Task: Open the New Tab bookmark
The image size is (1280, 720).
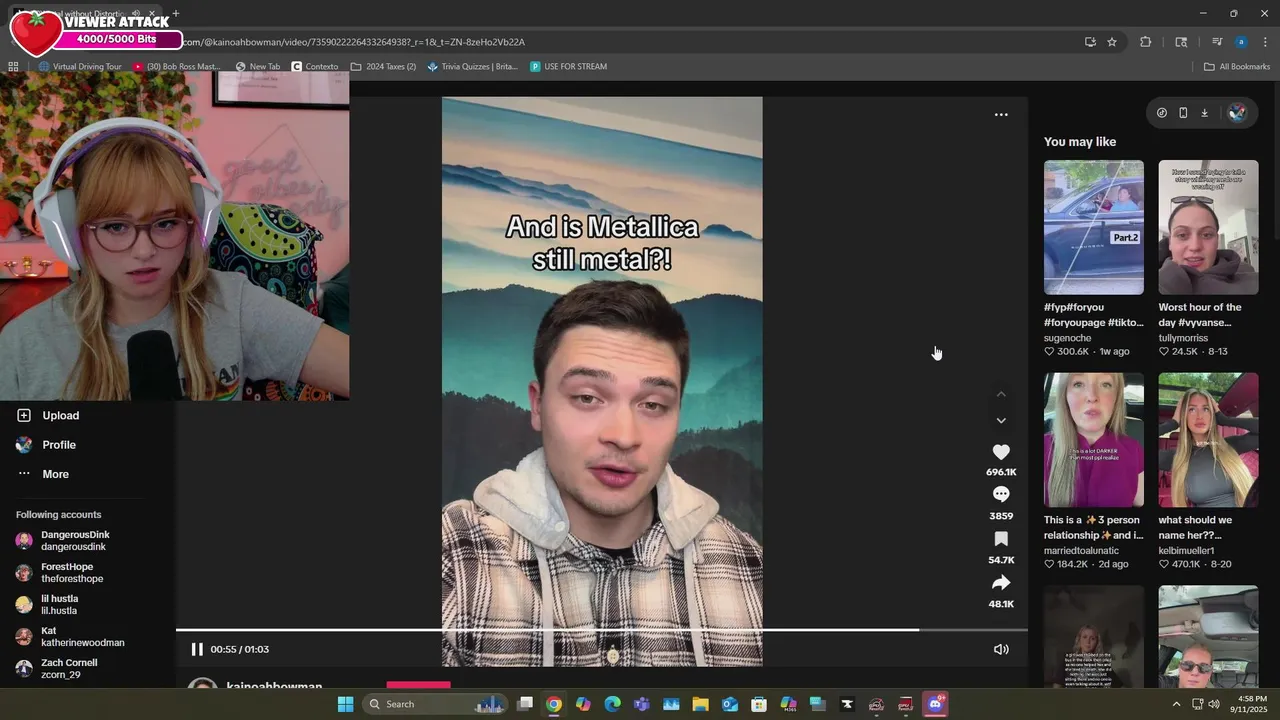Action: coord(258,67)
